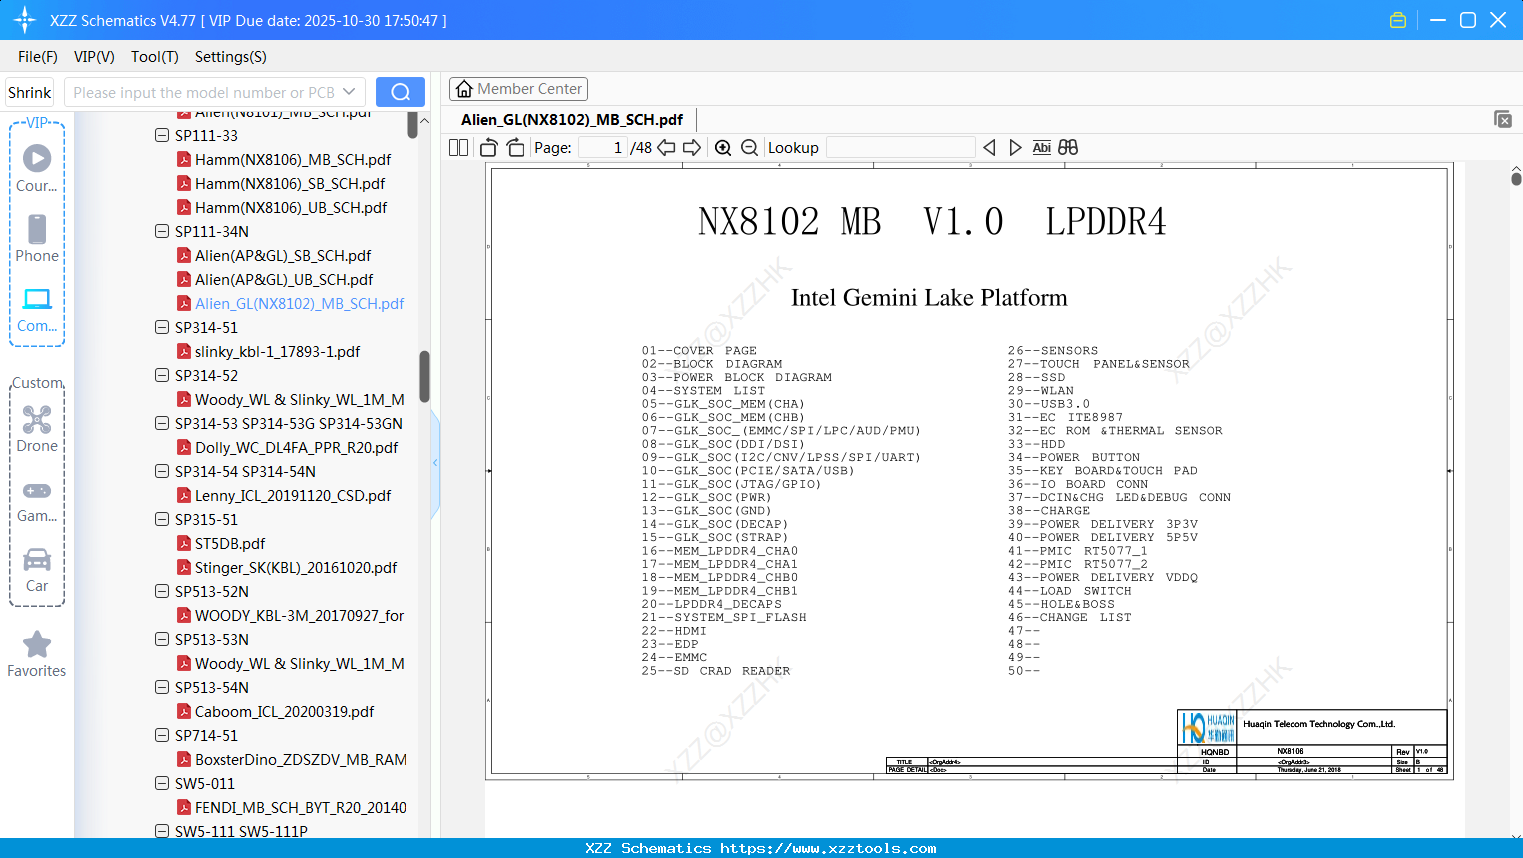Viewport: 1523px width, 858px height.
Task: Open the File(F) menu
Action: 38,57
